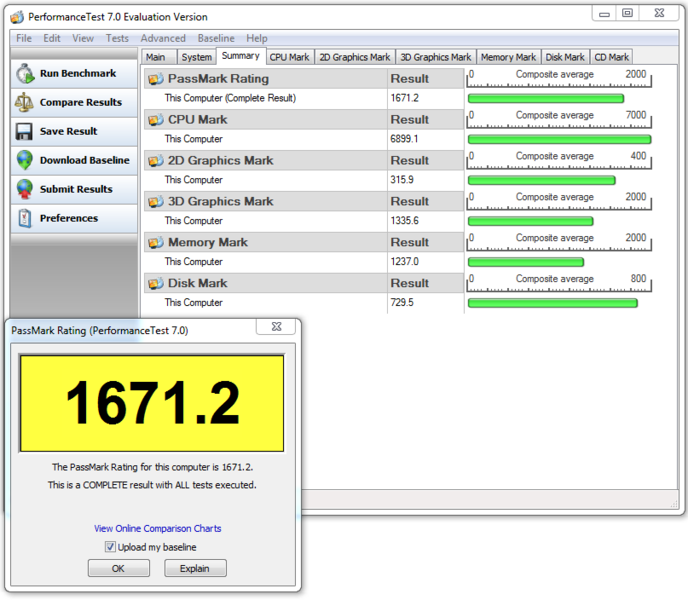Select the Summary tab

point(241,56)
